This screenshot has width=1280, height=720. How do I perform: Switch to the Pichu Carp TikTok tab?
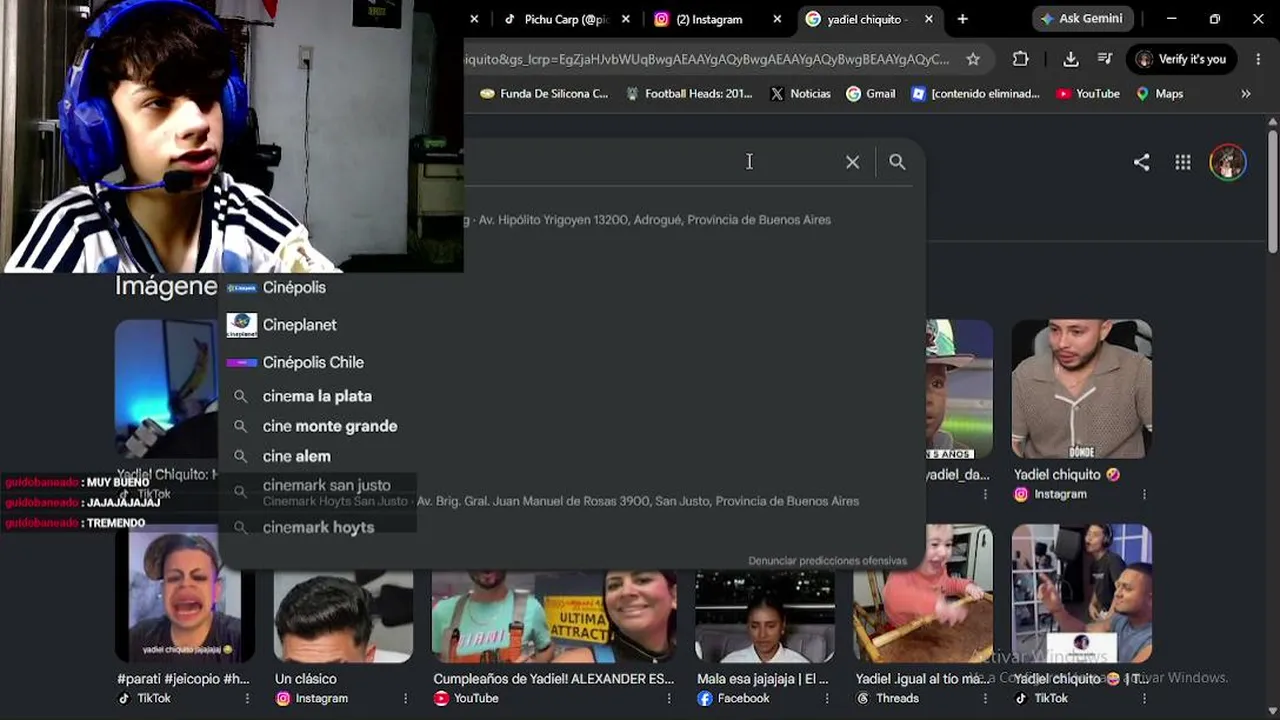[x=566, y=19]
